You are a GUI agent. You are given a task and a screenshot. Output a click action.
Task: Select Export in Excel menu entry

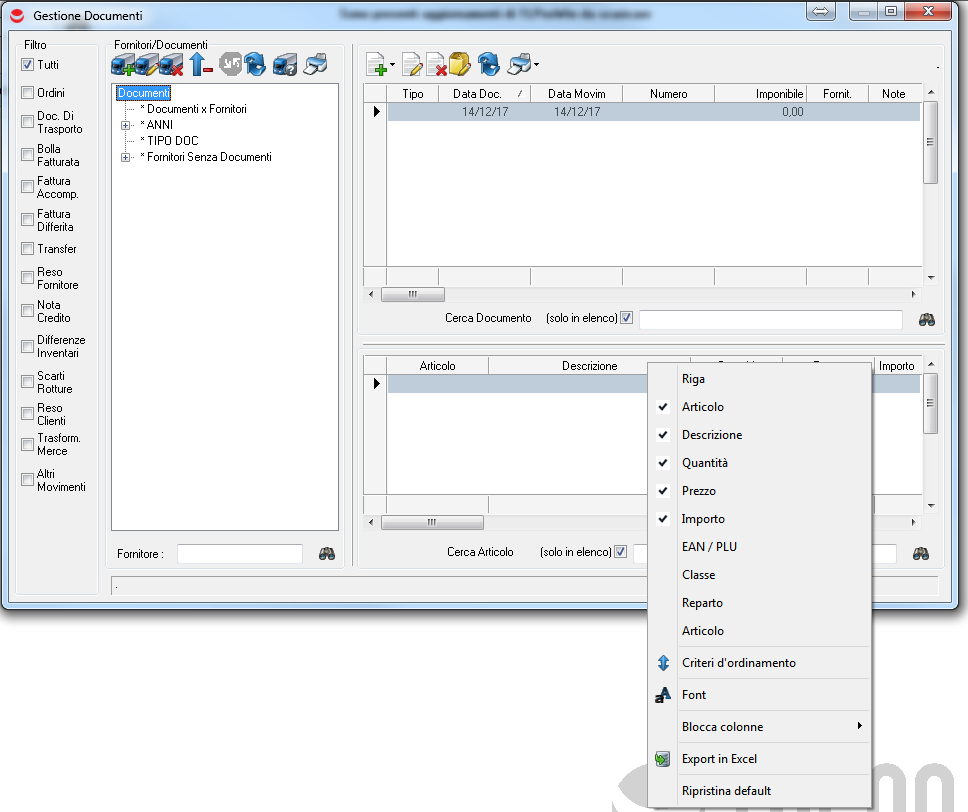[719, 759]
